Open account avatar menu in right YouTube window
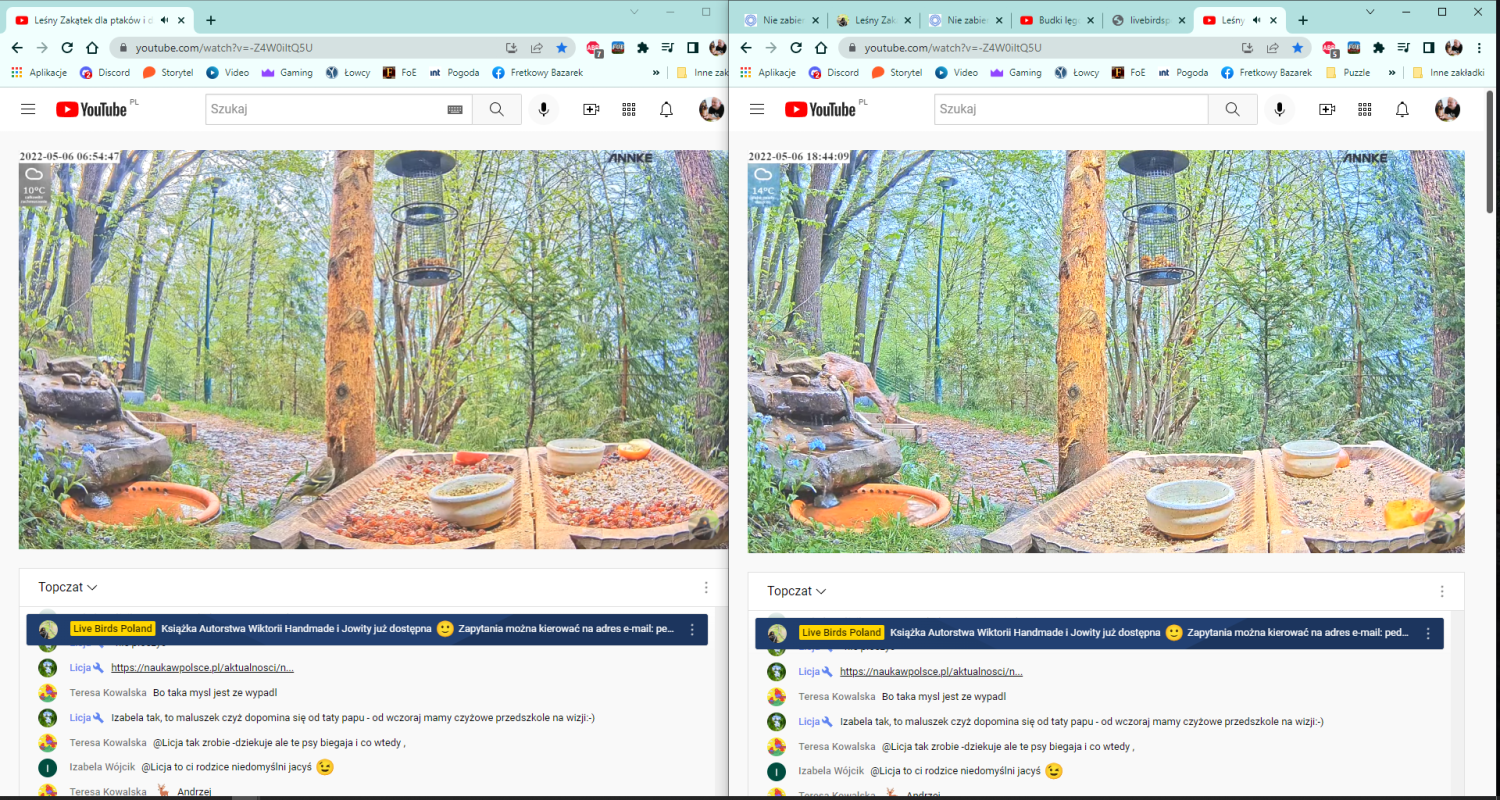The height and width of the screenshot is (800, 1500). coord(1447,109)
